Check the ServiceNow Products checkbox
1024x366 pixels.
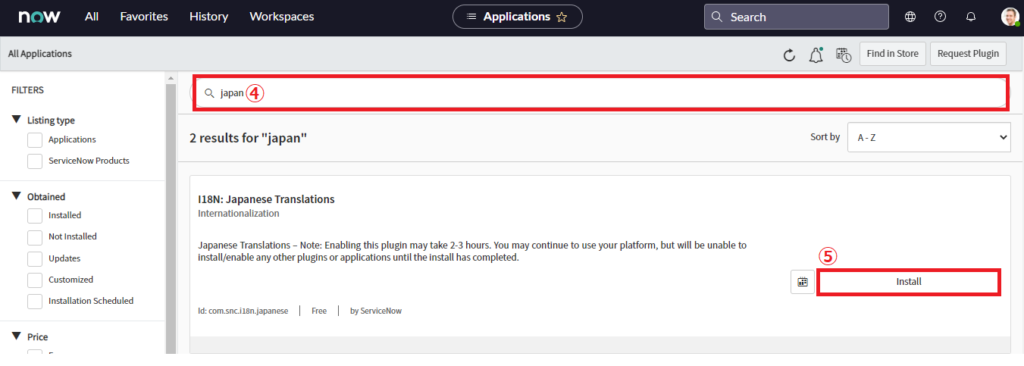pos(35,161)
